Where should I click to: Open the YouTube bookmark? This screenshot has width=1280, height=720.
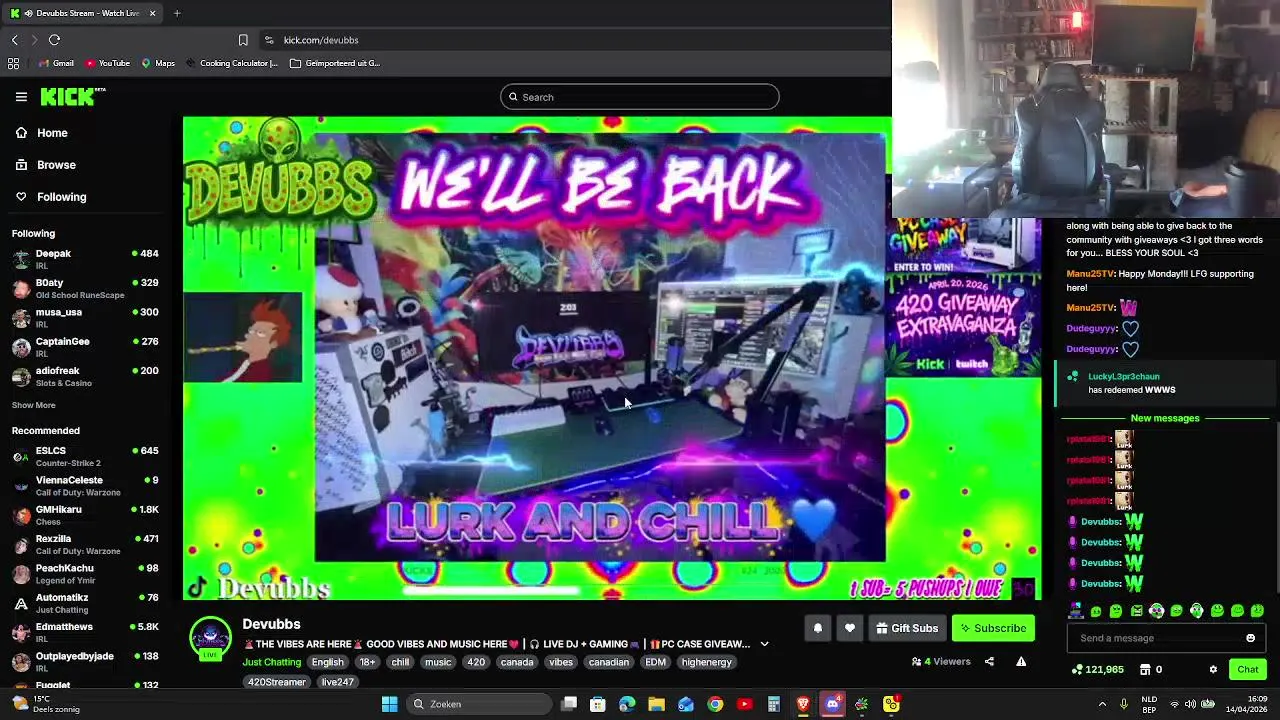[107, 63]
